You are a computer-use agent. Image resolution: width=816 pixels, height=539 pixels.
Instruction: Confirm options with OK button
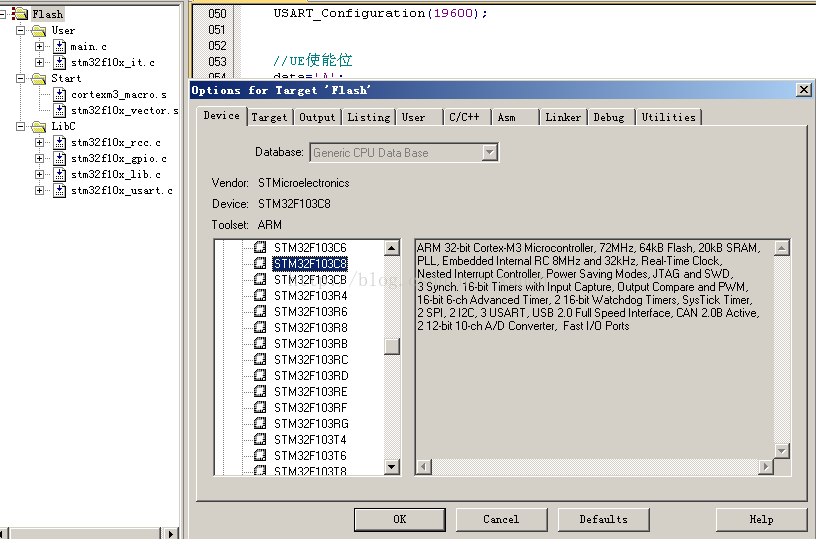click(x=400, y=519)
